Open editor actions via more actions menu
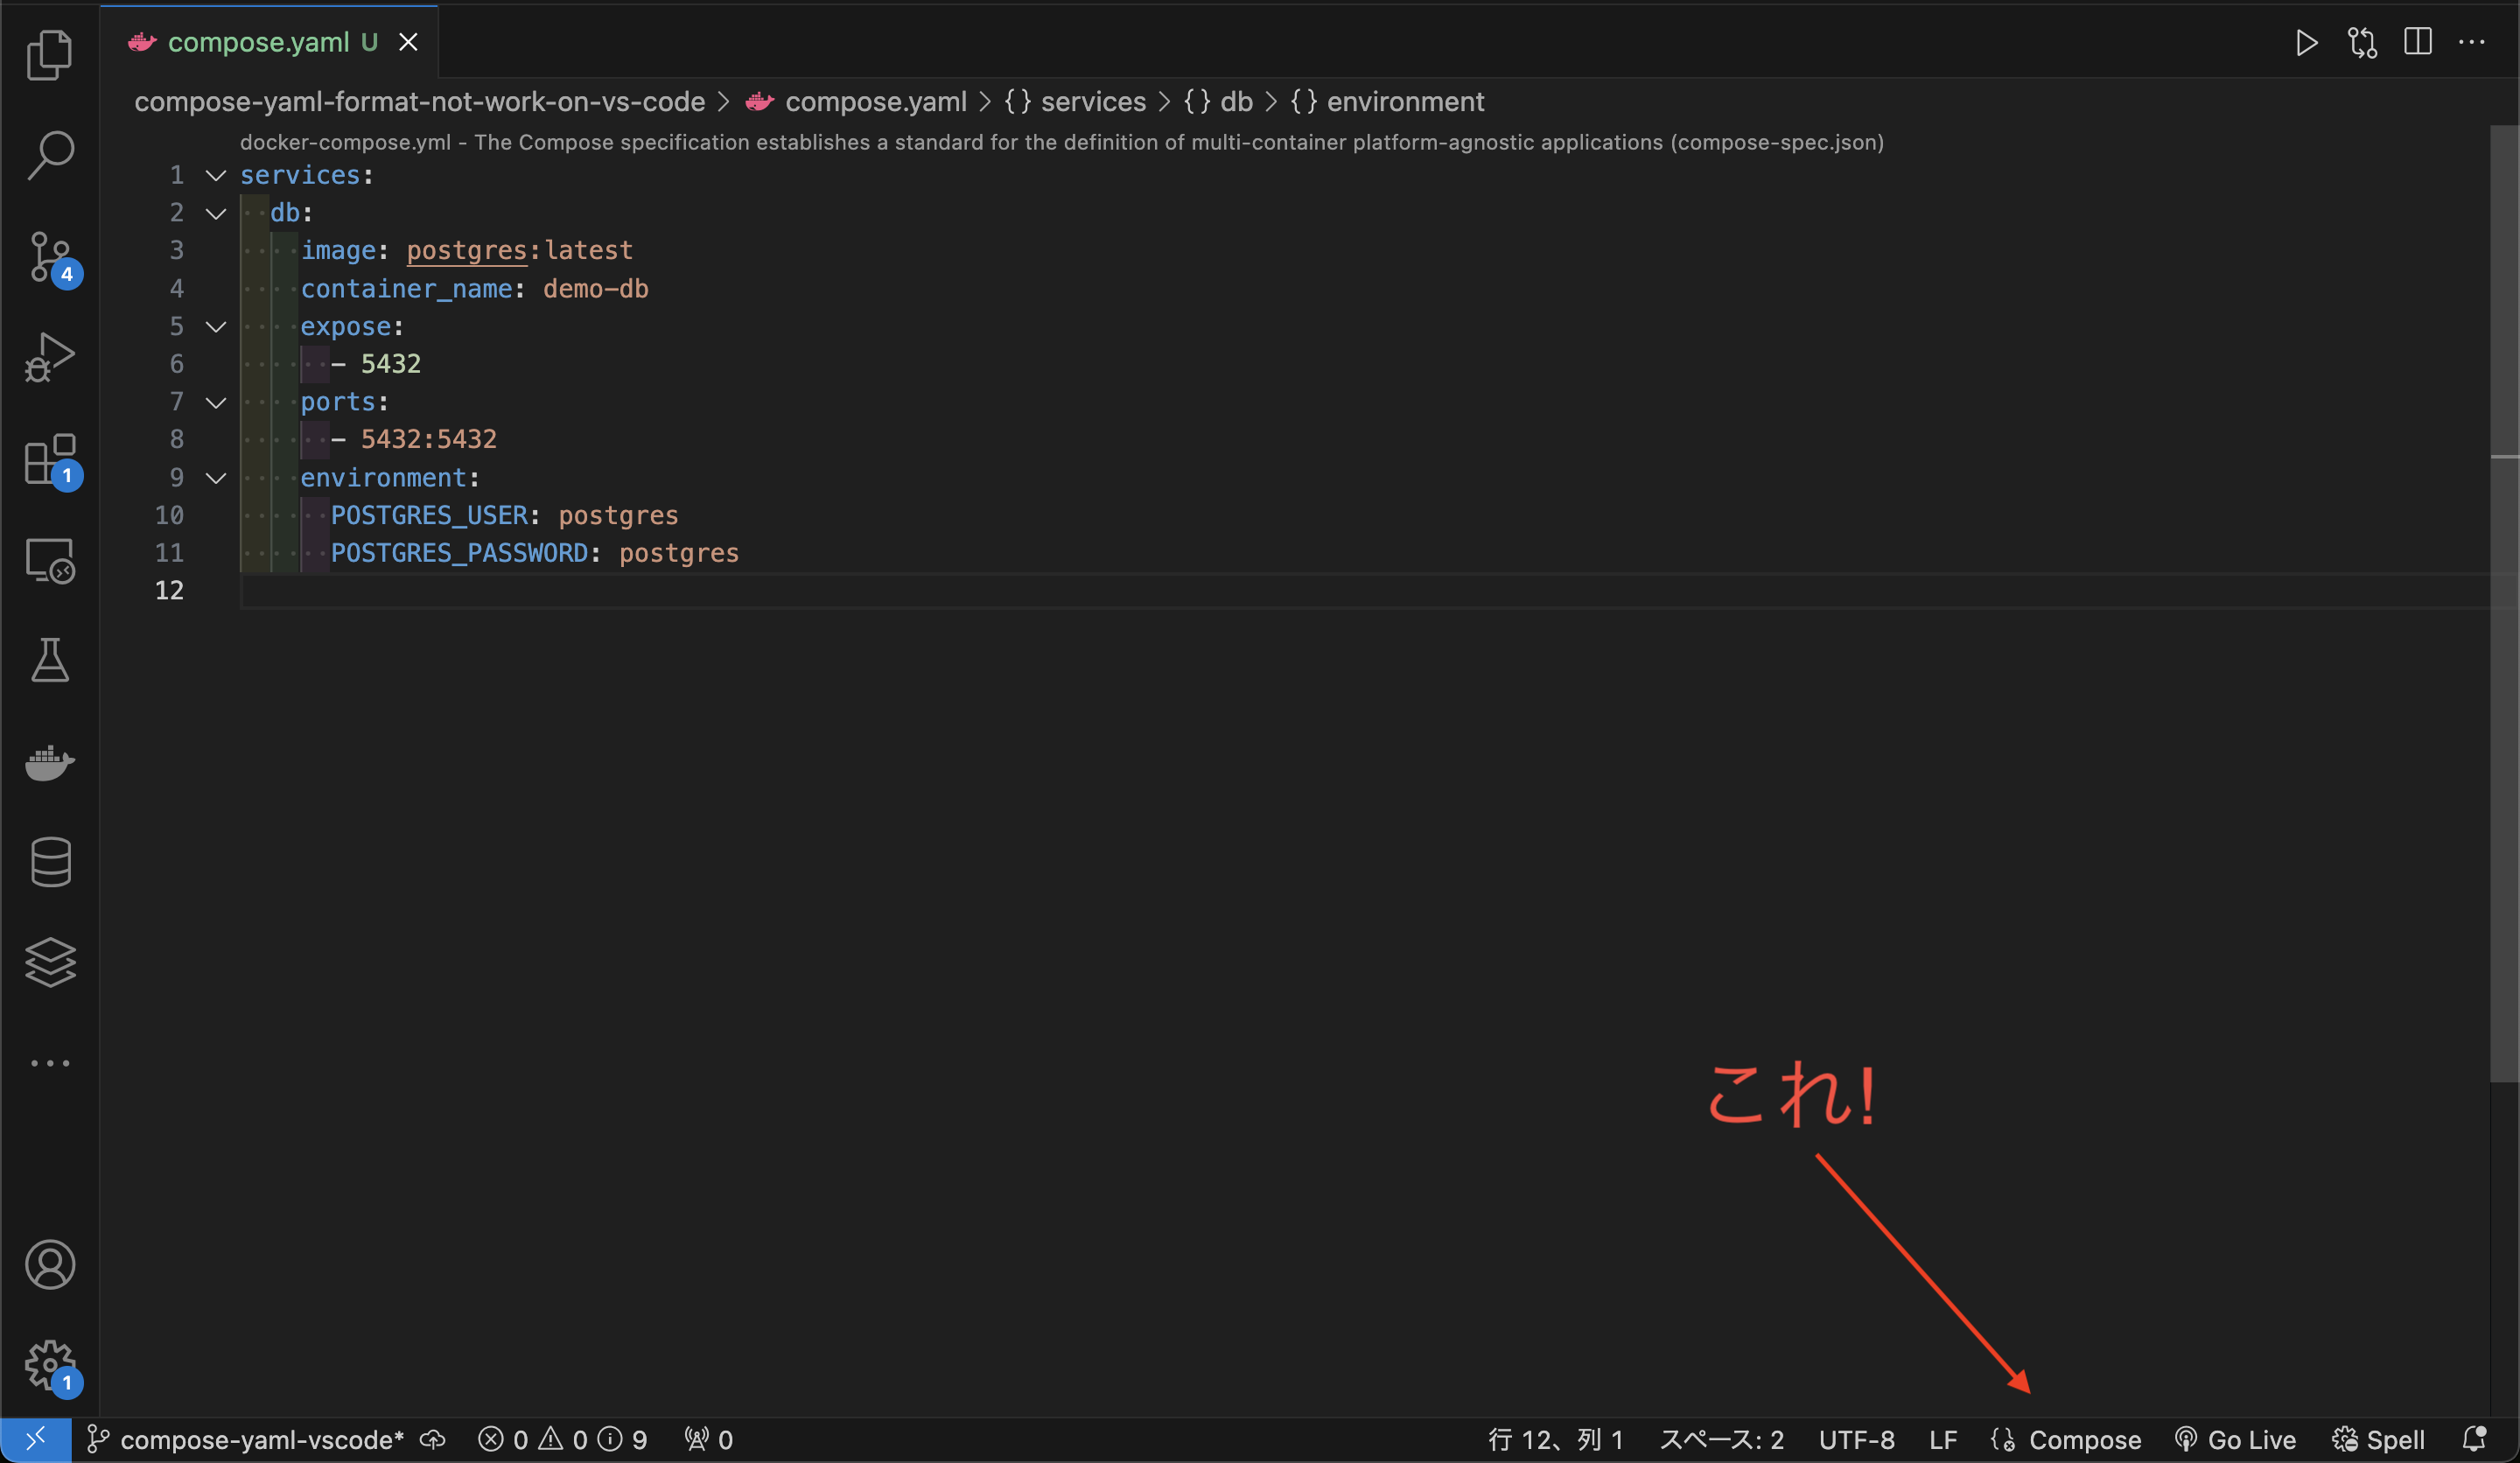This screenshot has height=1463, width=2520. tap(2474, 42)
